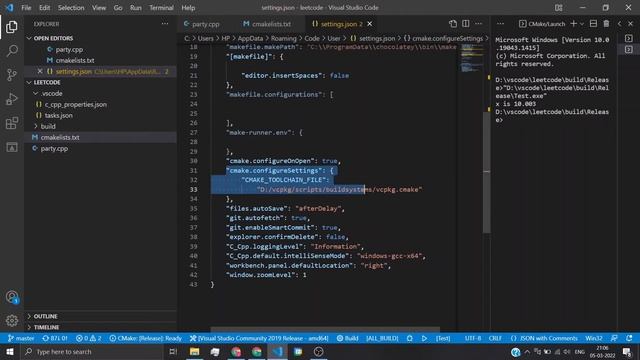Open the Extensions view
The width and height of the screenshot is (640, 360).
[x=12, y=123]
